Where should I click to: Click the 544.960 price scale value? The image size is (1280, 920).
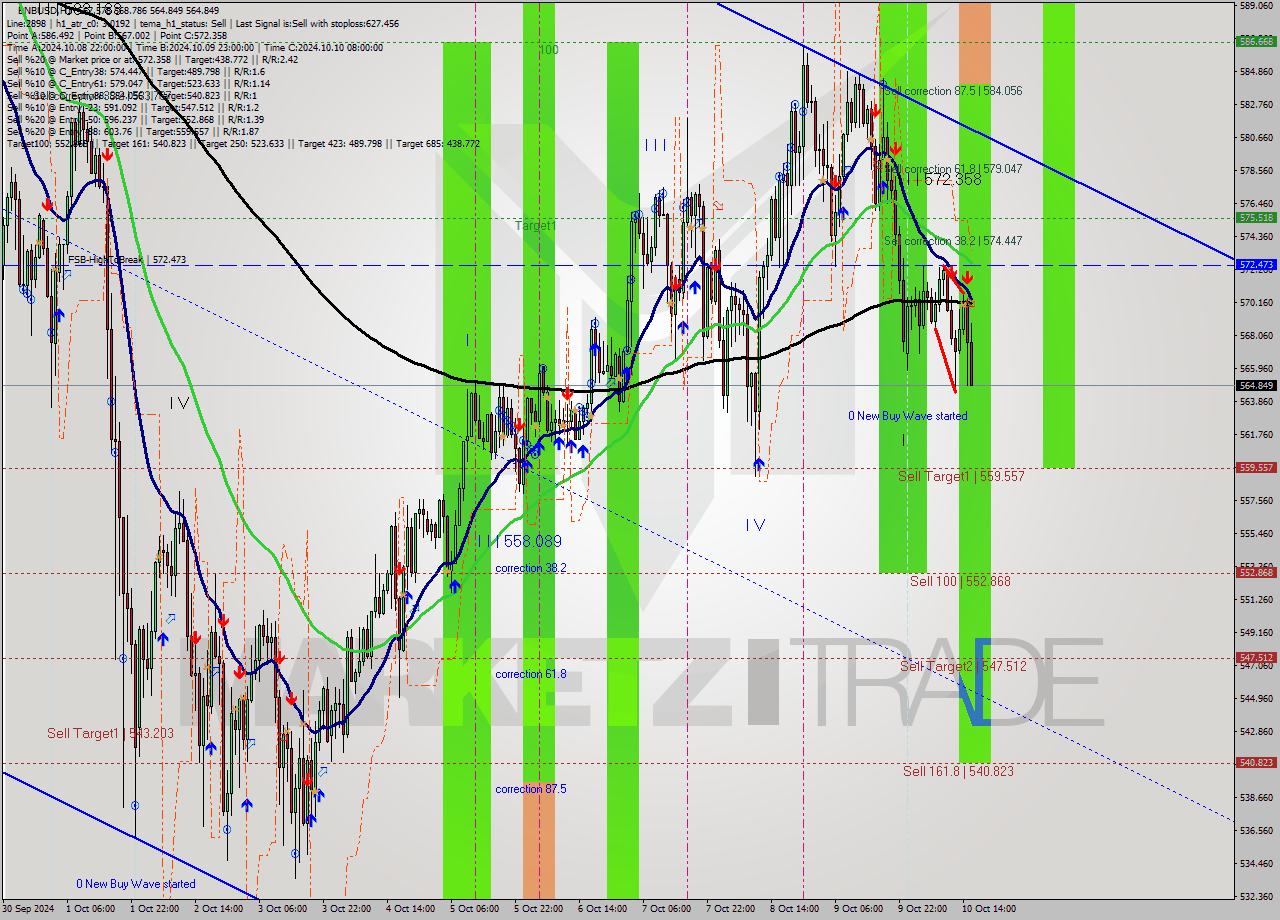(1256, 698)
